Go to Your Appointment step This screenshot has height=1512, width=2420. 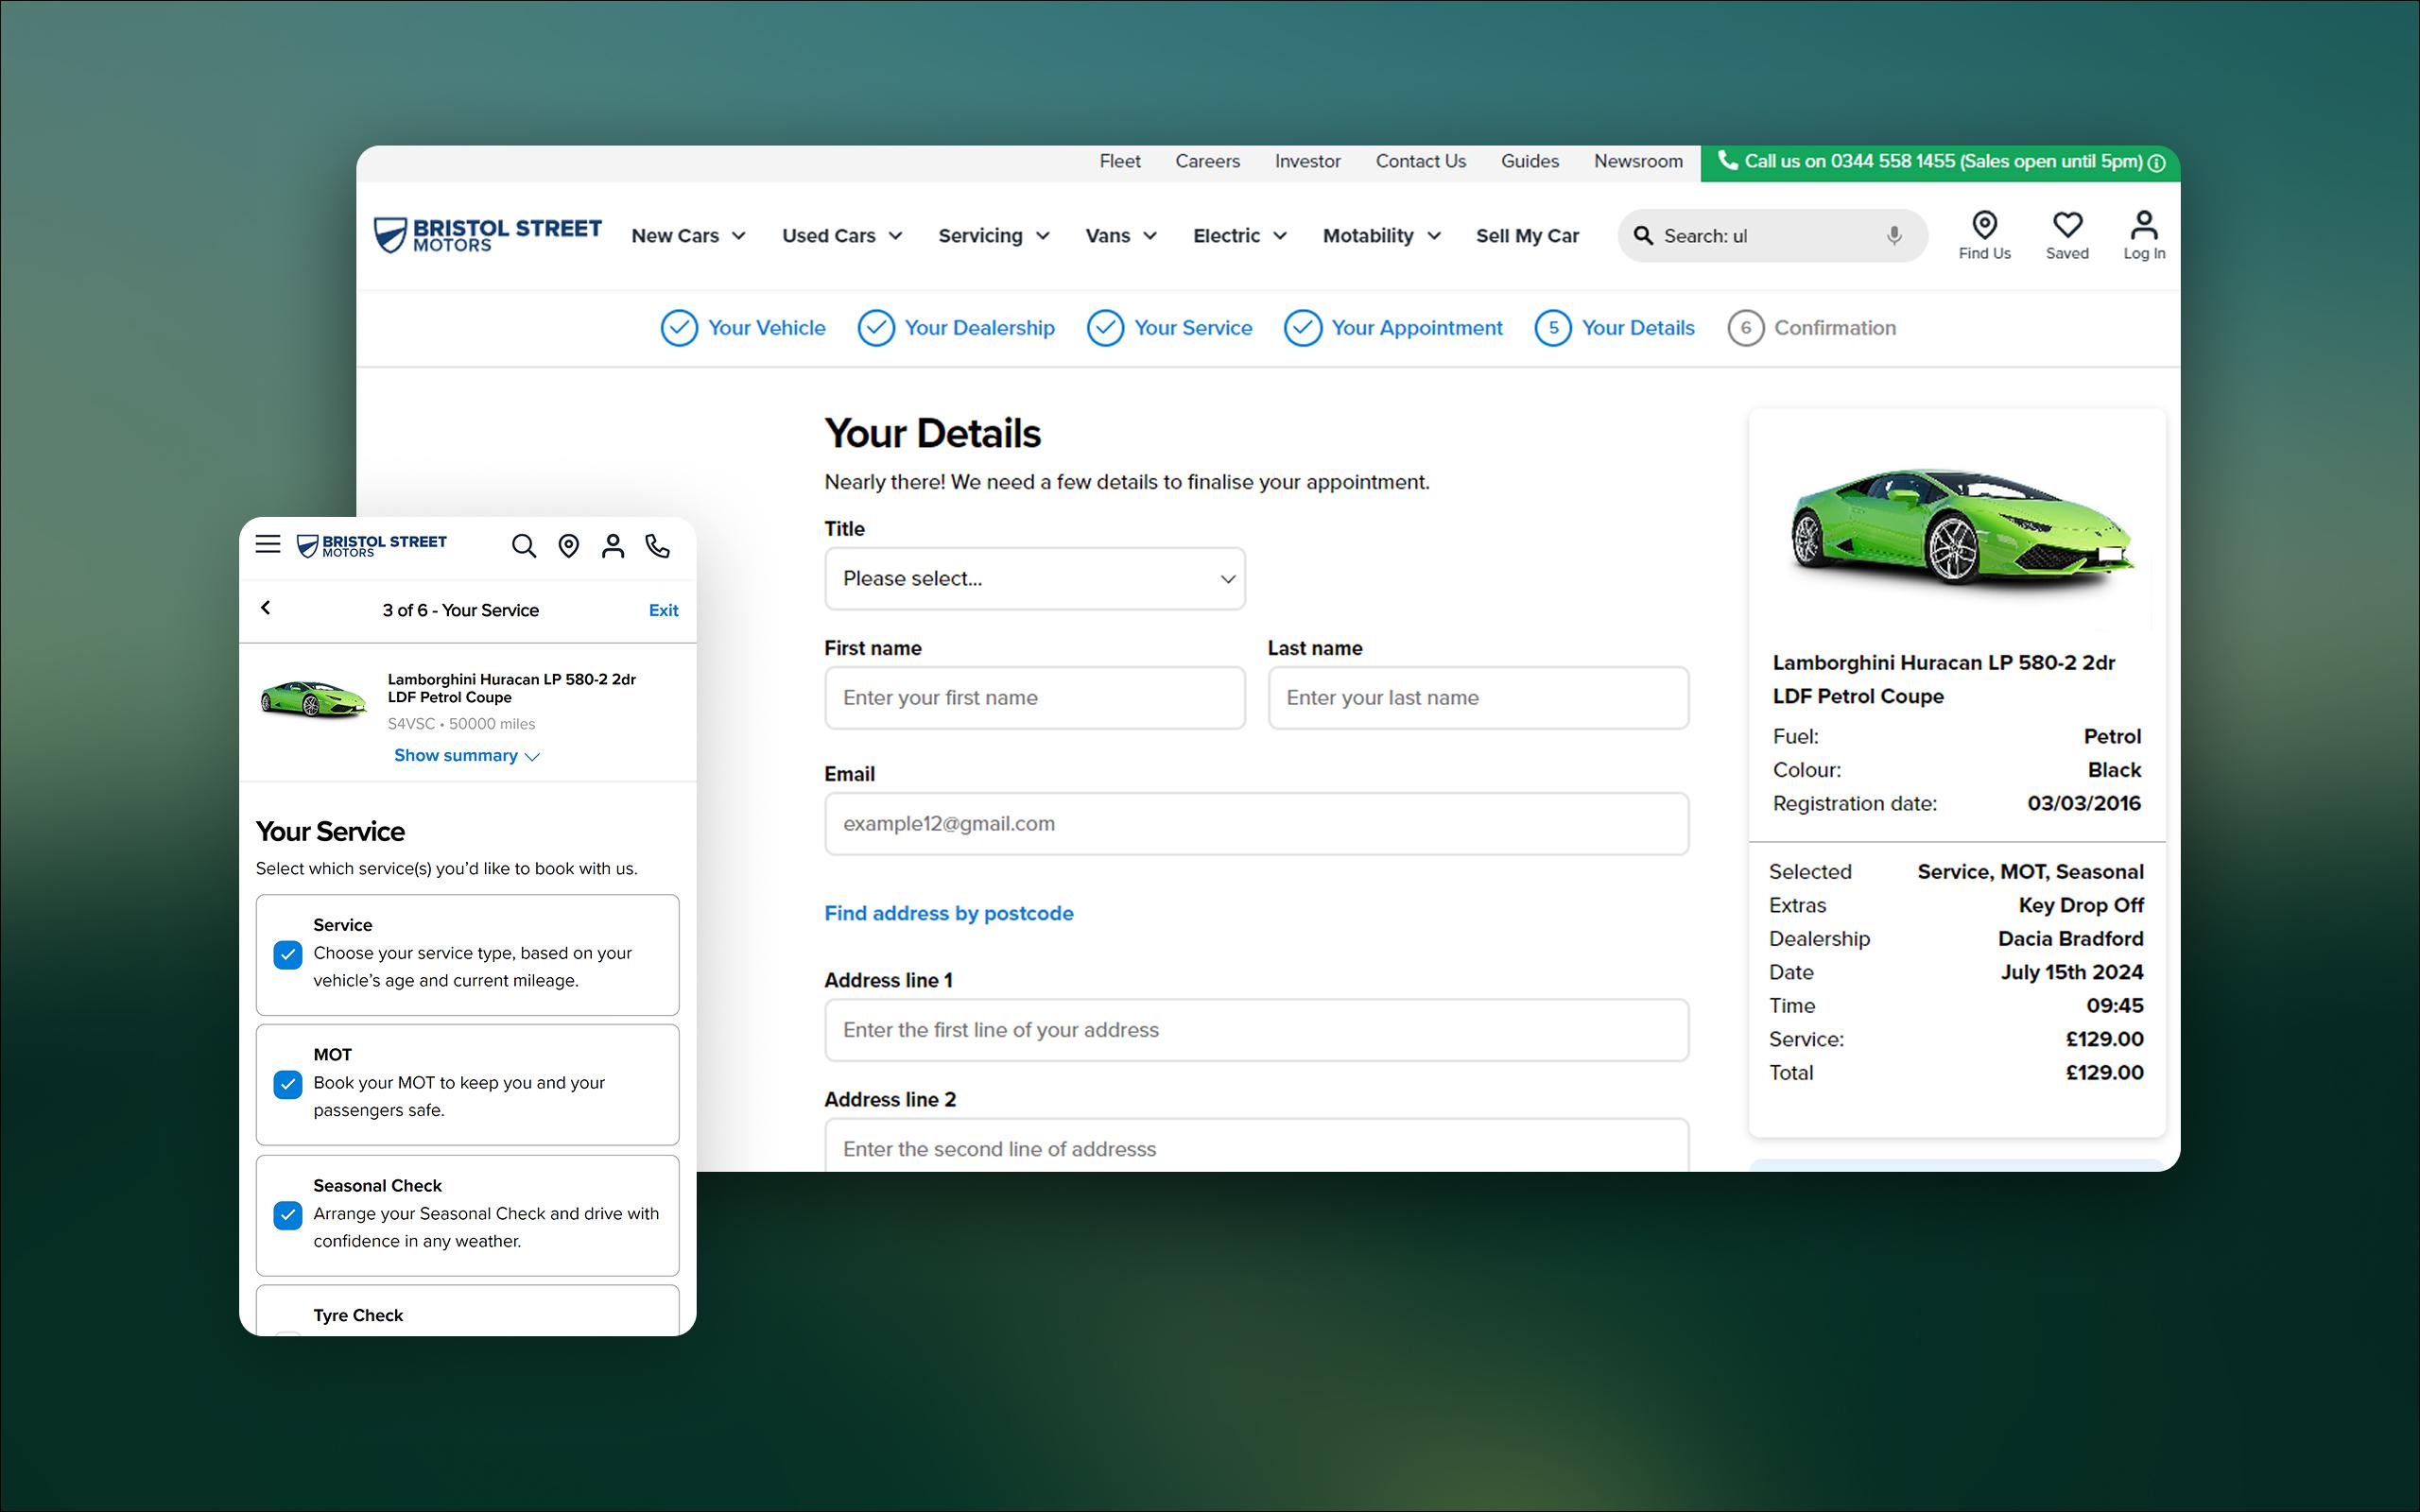[x=1394, y=328]
